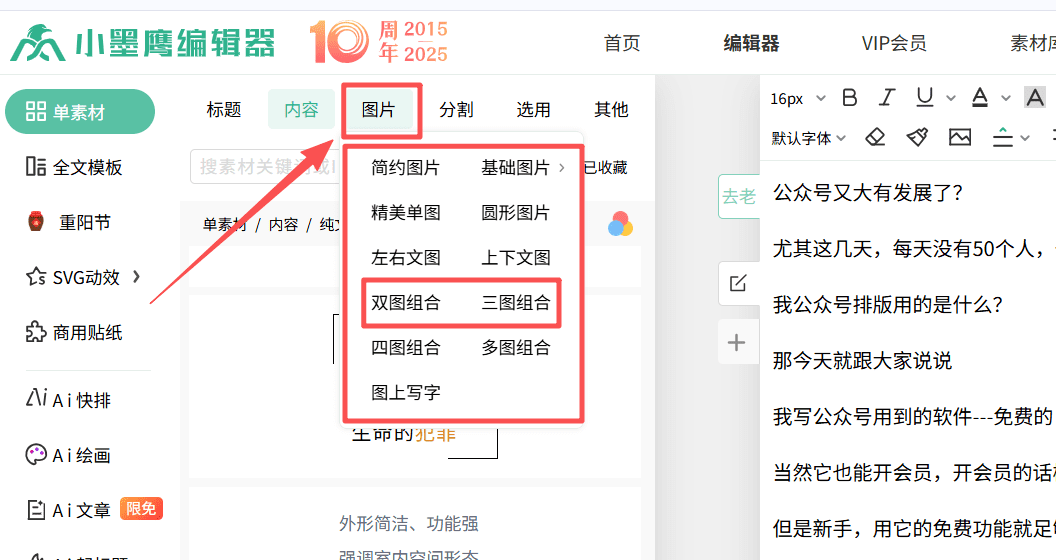Toggle the text background highlight A button
Screen dimensions: 1056x560
1035,98
